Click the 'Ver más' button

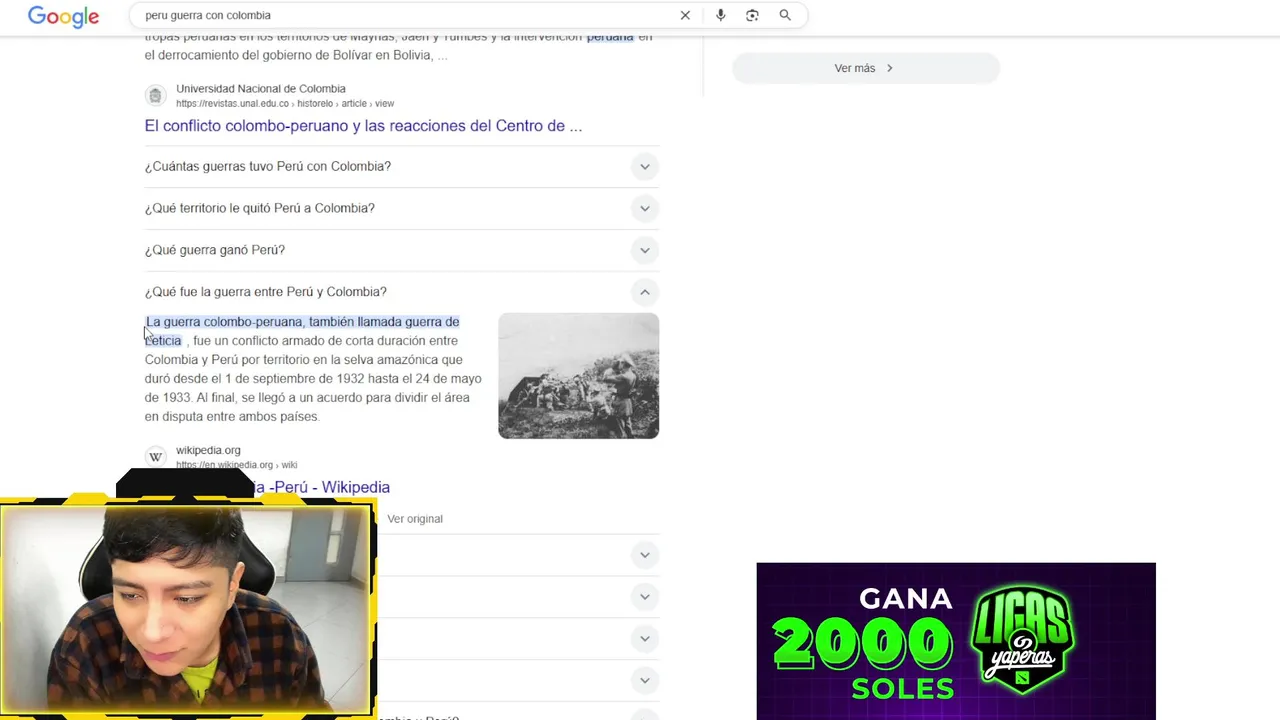click(x=865, y=68)
